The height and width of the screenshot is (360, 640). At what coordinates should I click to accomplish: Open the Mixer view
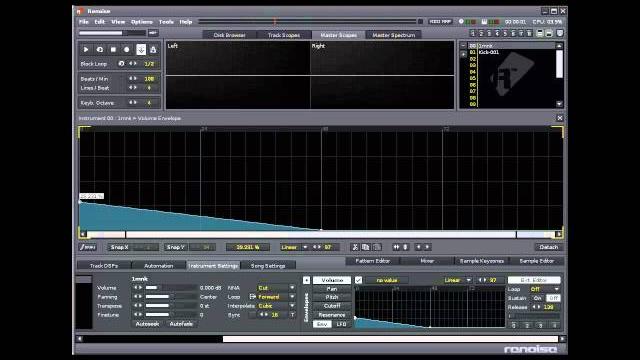(427, 260)
